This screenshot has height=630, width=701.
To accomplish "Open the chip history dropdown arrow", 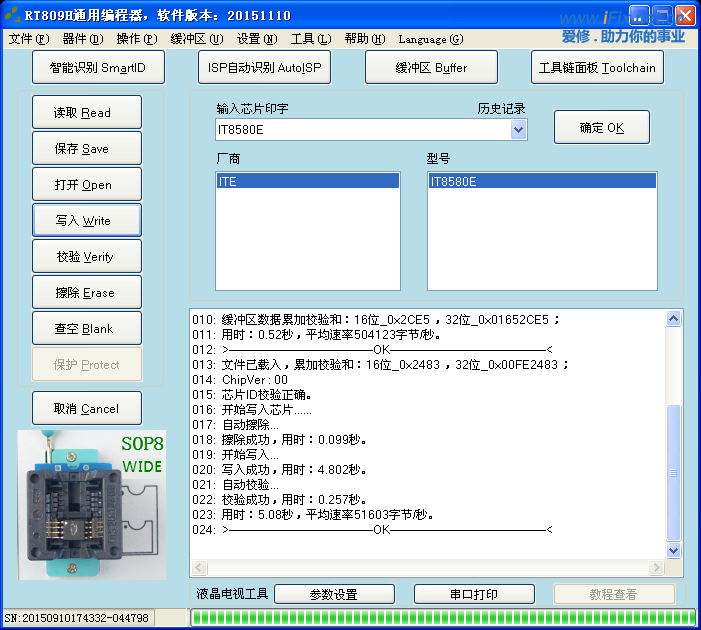I will tap(518, 130).
